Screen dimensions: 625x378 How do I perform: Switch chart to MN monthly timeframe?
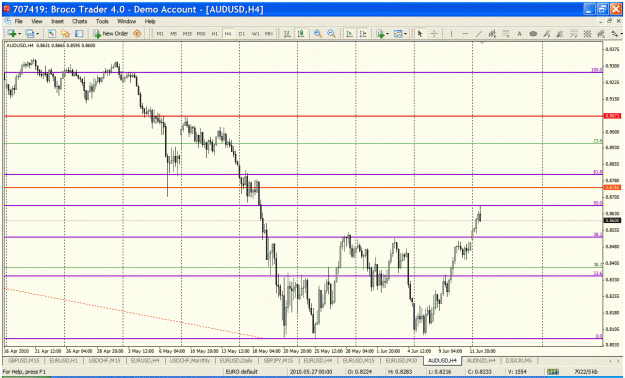269,34
